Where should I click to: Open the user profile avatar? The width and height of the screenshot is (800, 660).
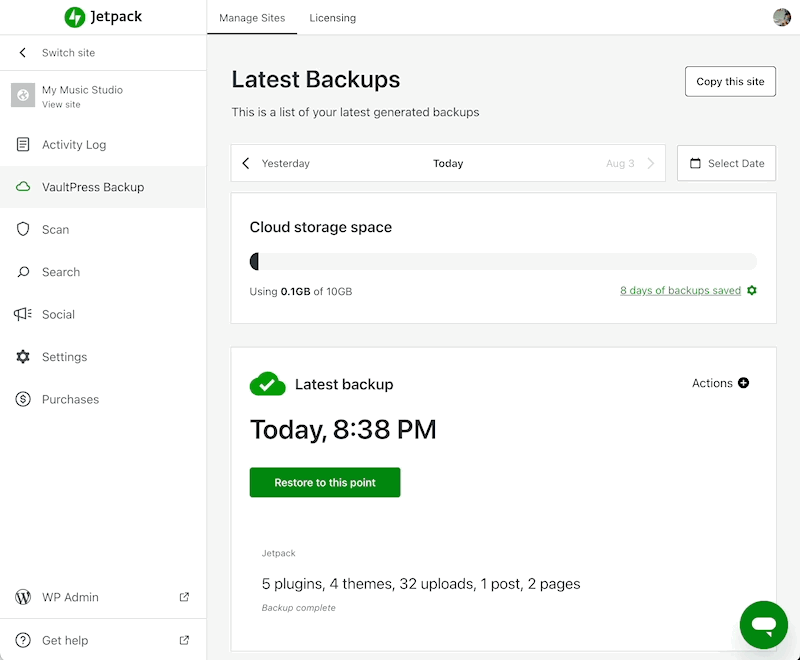782,17
